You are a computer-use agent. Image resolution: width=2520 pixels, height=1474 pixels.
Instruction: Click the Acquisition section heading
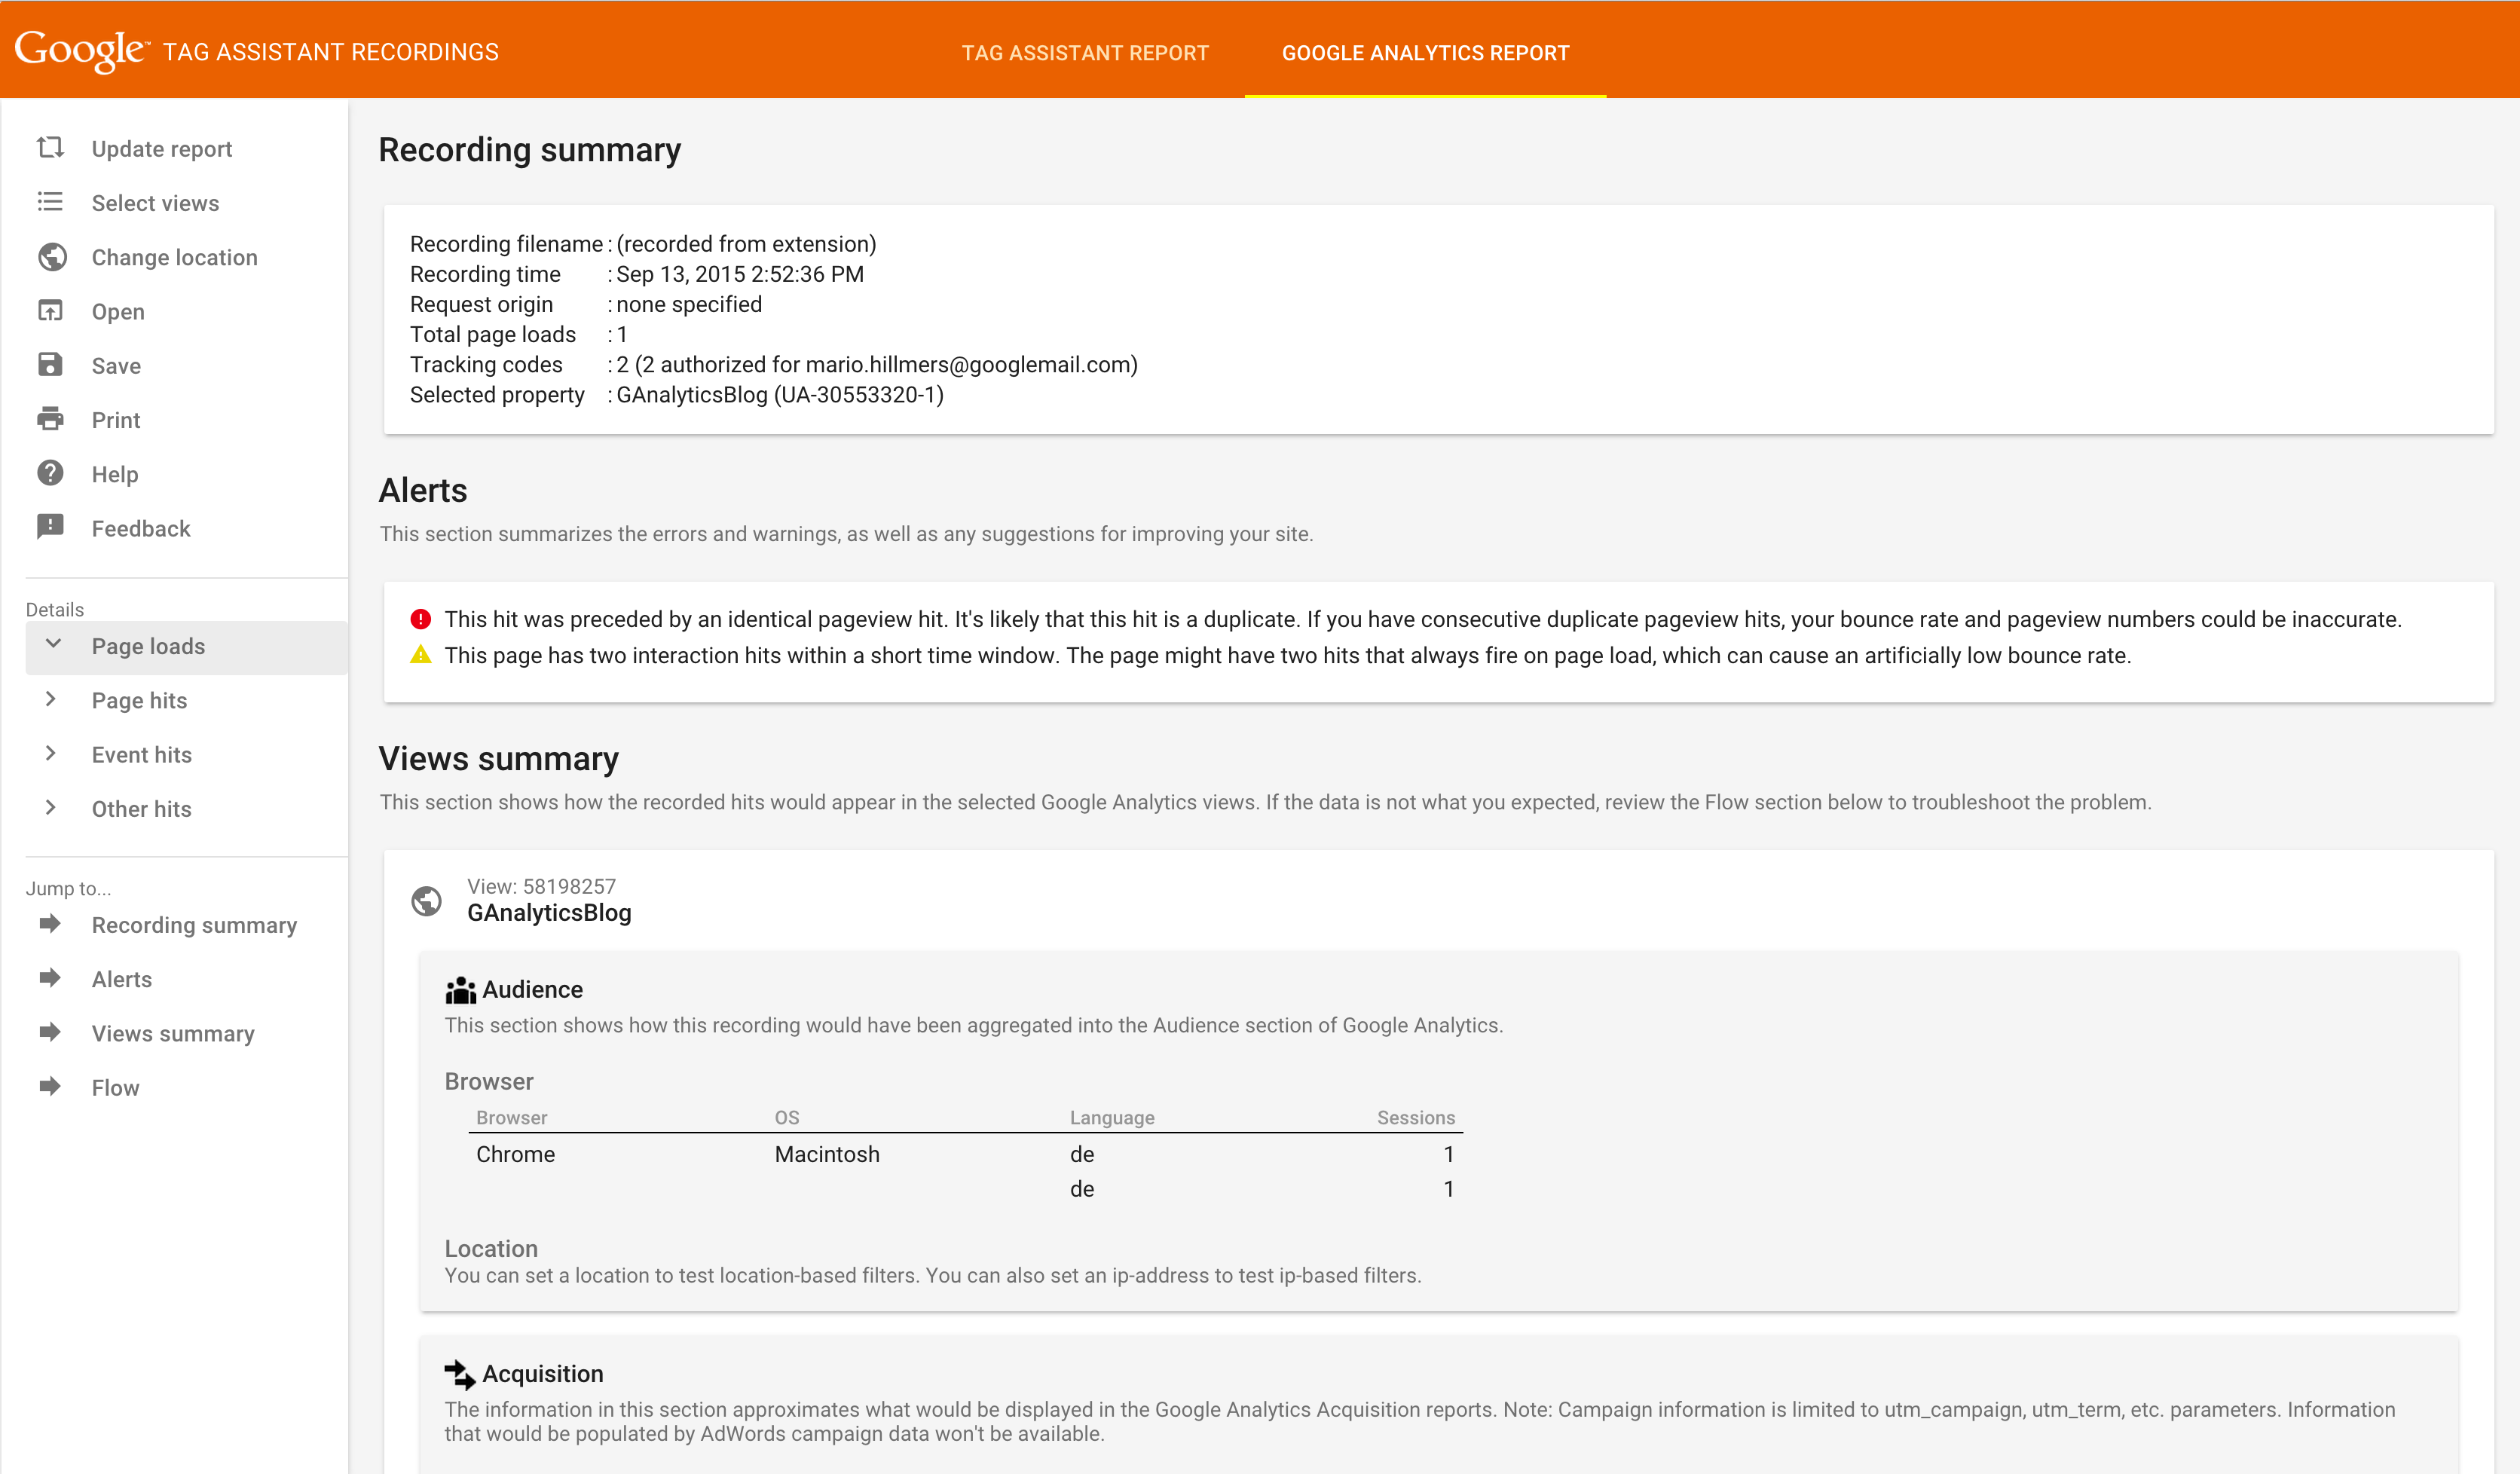(543, 1374)
